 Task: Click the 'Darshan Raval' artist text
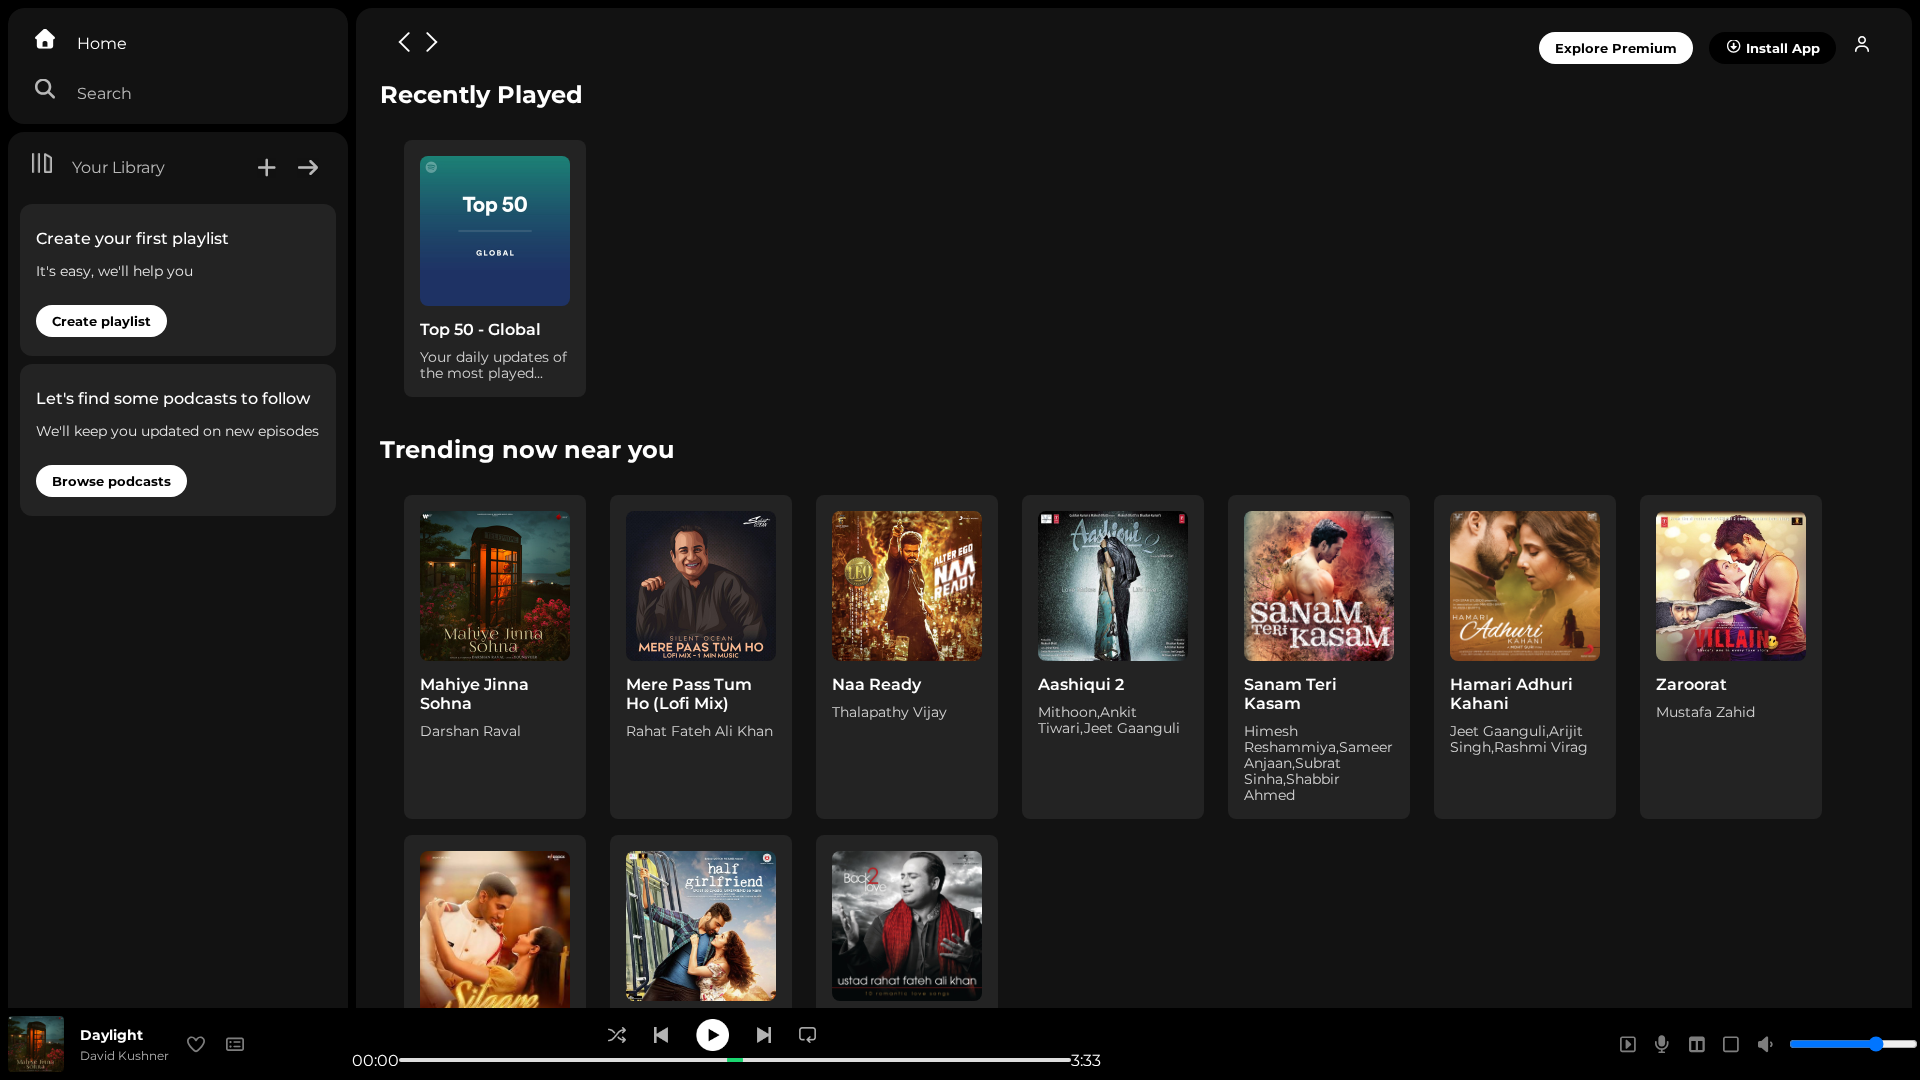point(470,731)
